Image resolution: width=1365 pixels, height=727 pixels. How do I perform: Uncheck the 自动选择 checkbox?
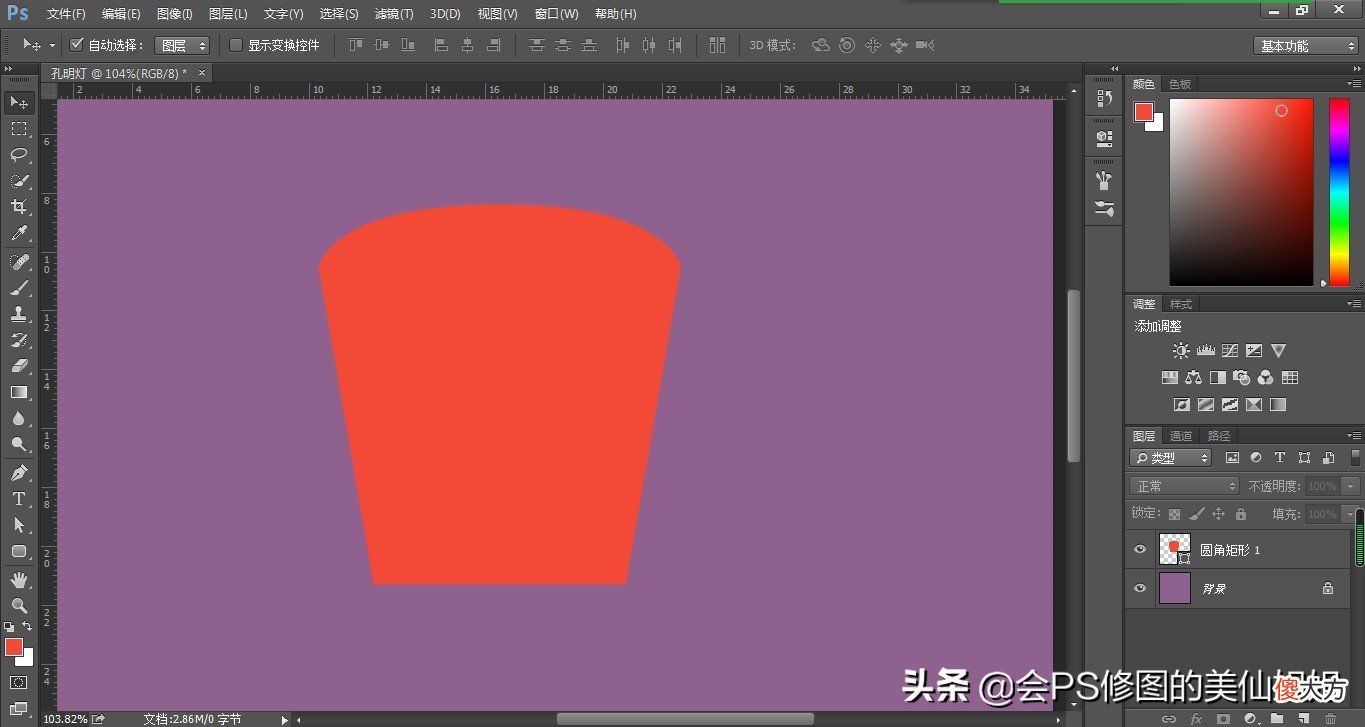point(76,45)
